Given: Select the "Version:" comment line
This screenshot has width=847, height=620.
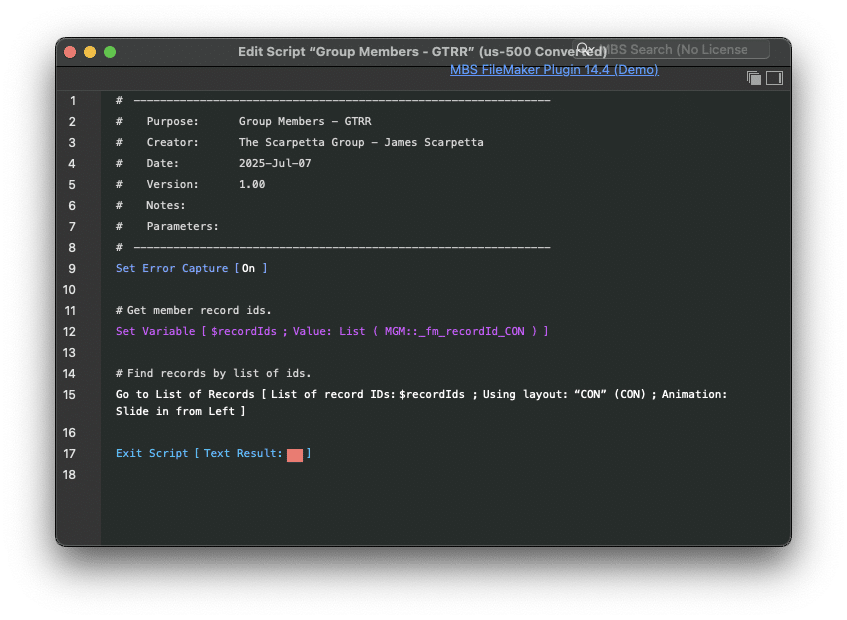Looking at the screenshot, I should [x=190, y=184].
